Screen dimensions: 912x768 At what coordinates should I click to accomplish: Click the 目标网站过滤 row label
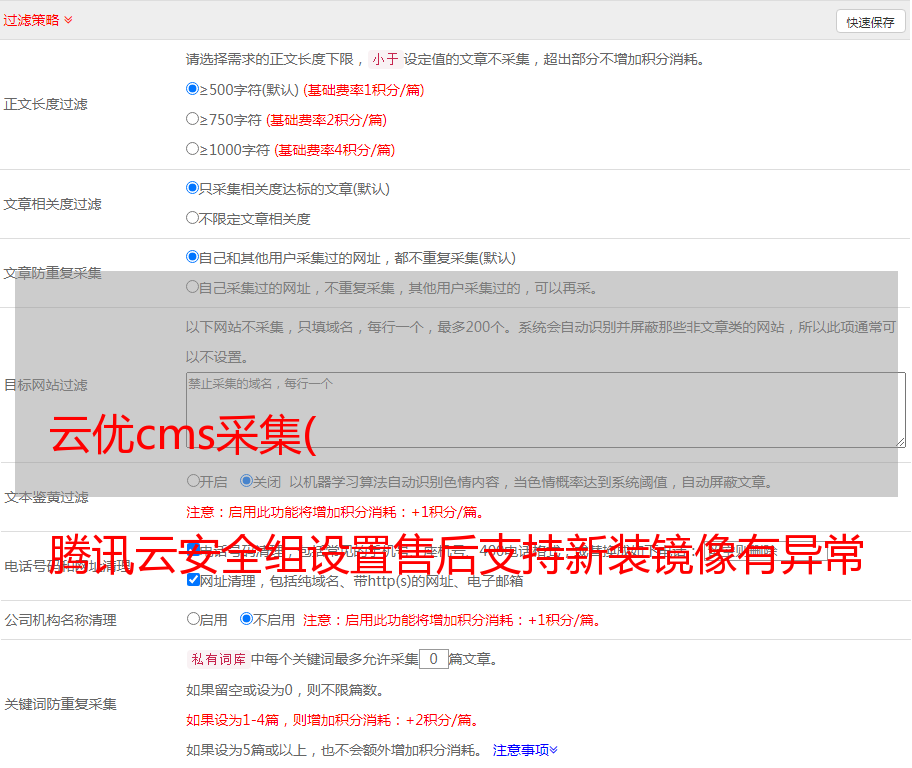click(45, 385)
